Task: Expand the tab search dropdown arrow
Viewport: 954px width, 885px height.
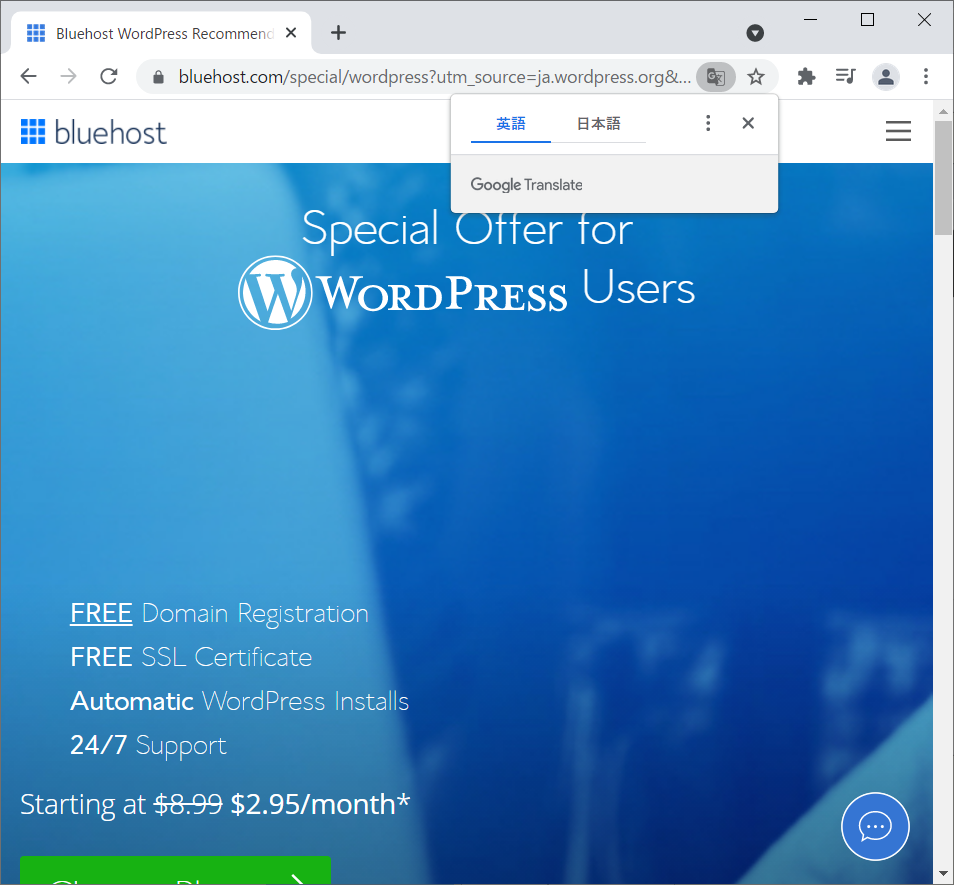Action: (x=755, y=33)
